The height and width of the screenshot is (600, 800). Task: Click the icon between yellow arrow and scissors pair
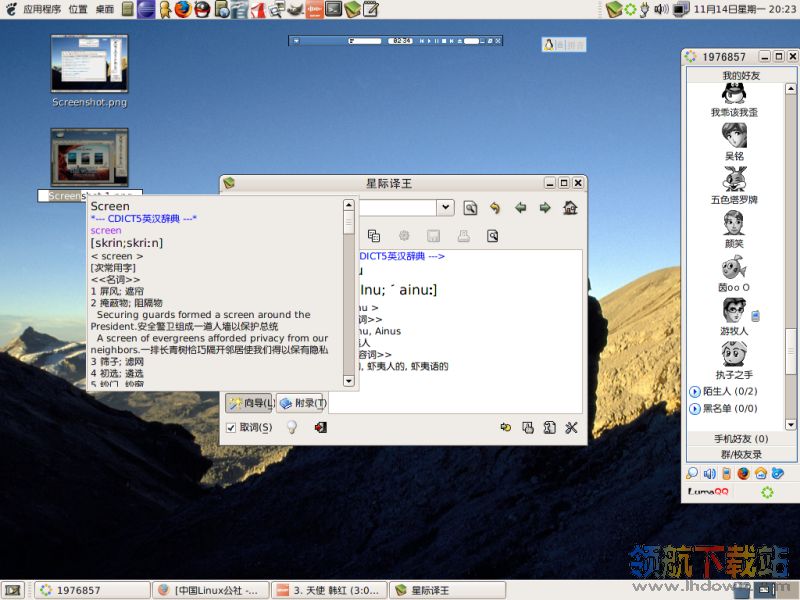[x=528, y=428]
